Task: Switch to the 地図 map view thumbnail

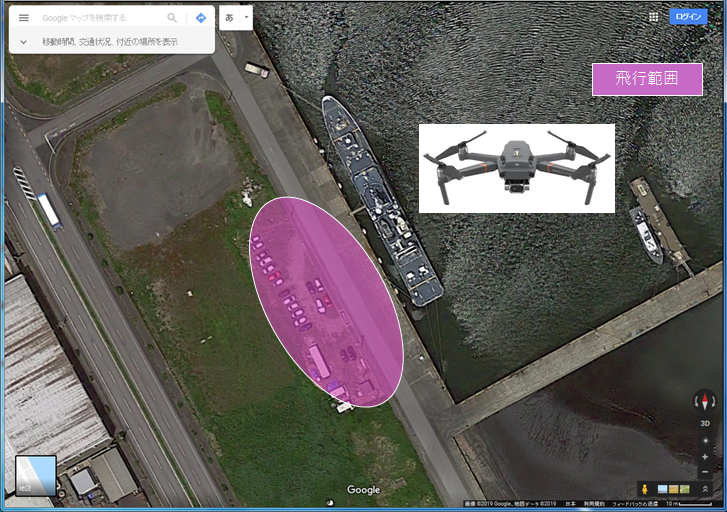Action: [35, 476]
